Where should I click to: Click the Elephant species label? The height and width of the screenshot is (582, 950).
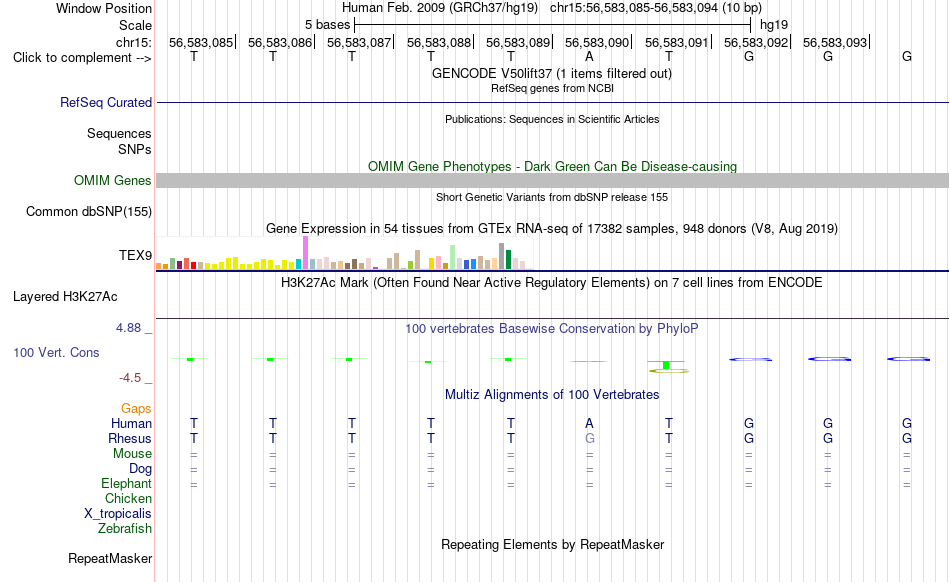pos(126,483)
